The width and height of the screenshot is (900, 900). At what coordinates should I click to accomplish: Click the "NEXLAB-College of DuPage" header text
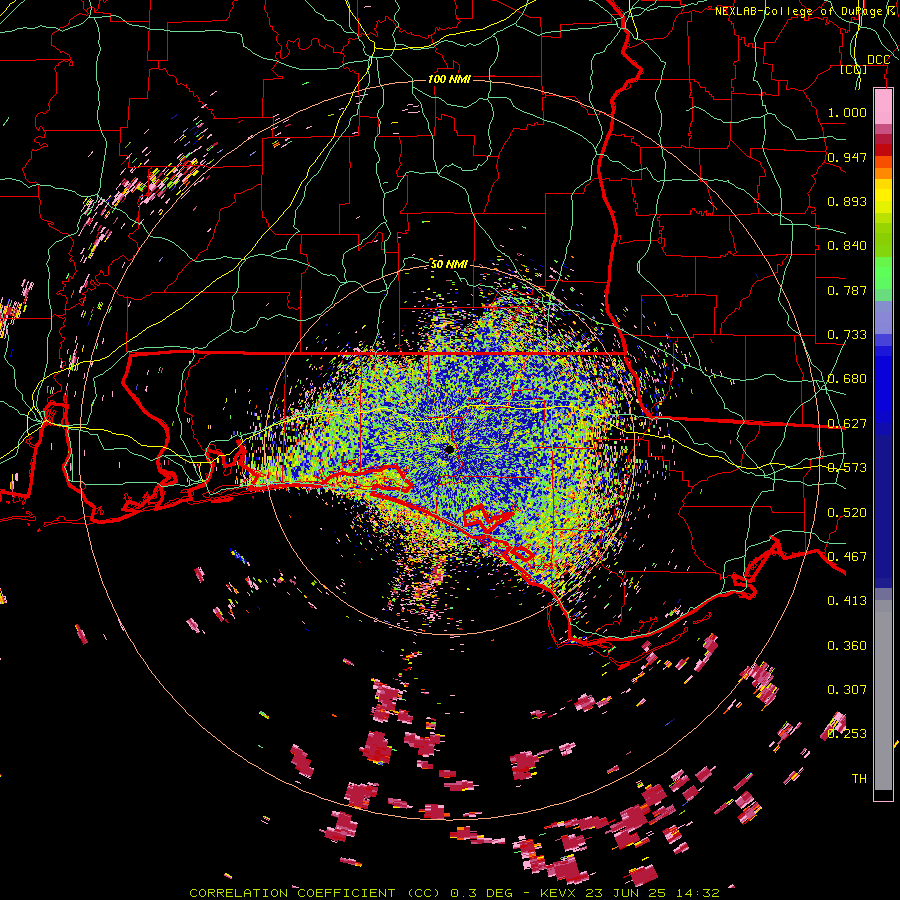click(799, 11)
